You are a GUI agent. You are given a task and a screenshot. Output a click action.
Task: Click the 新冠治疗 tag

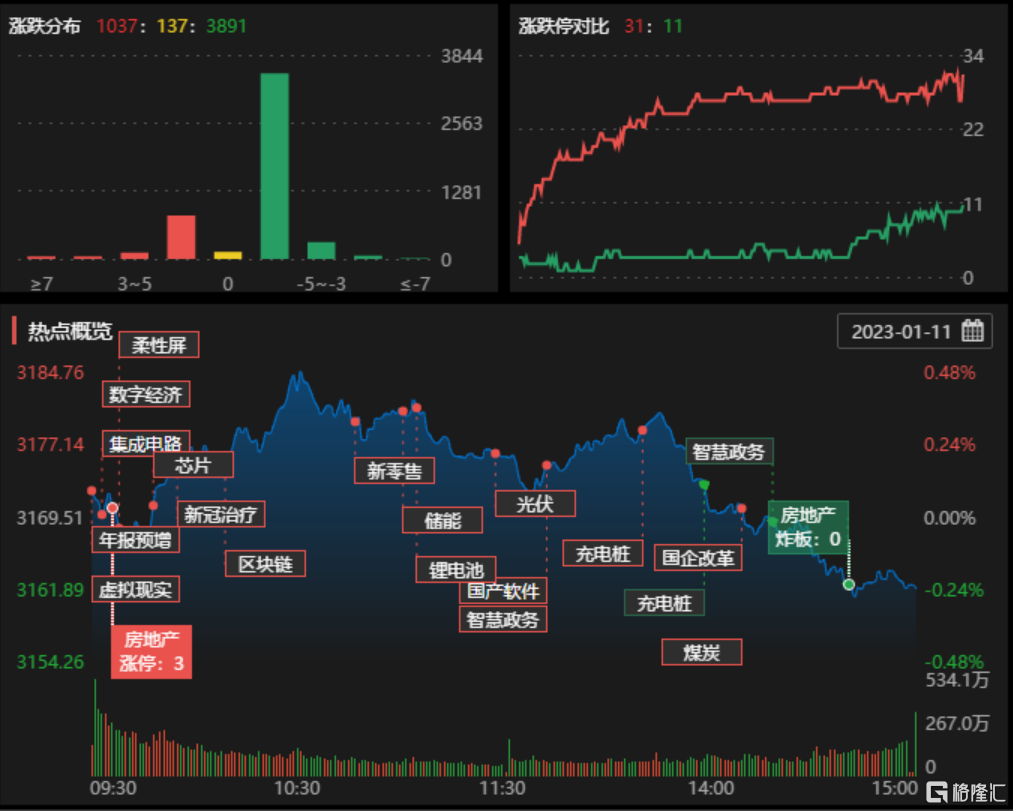[221, 514]
